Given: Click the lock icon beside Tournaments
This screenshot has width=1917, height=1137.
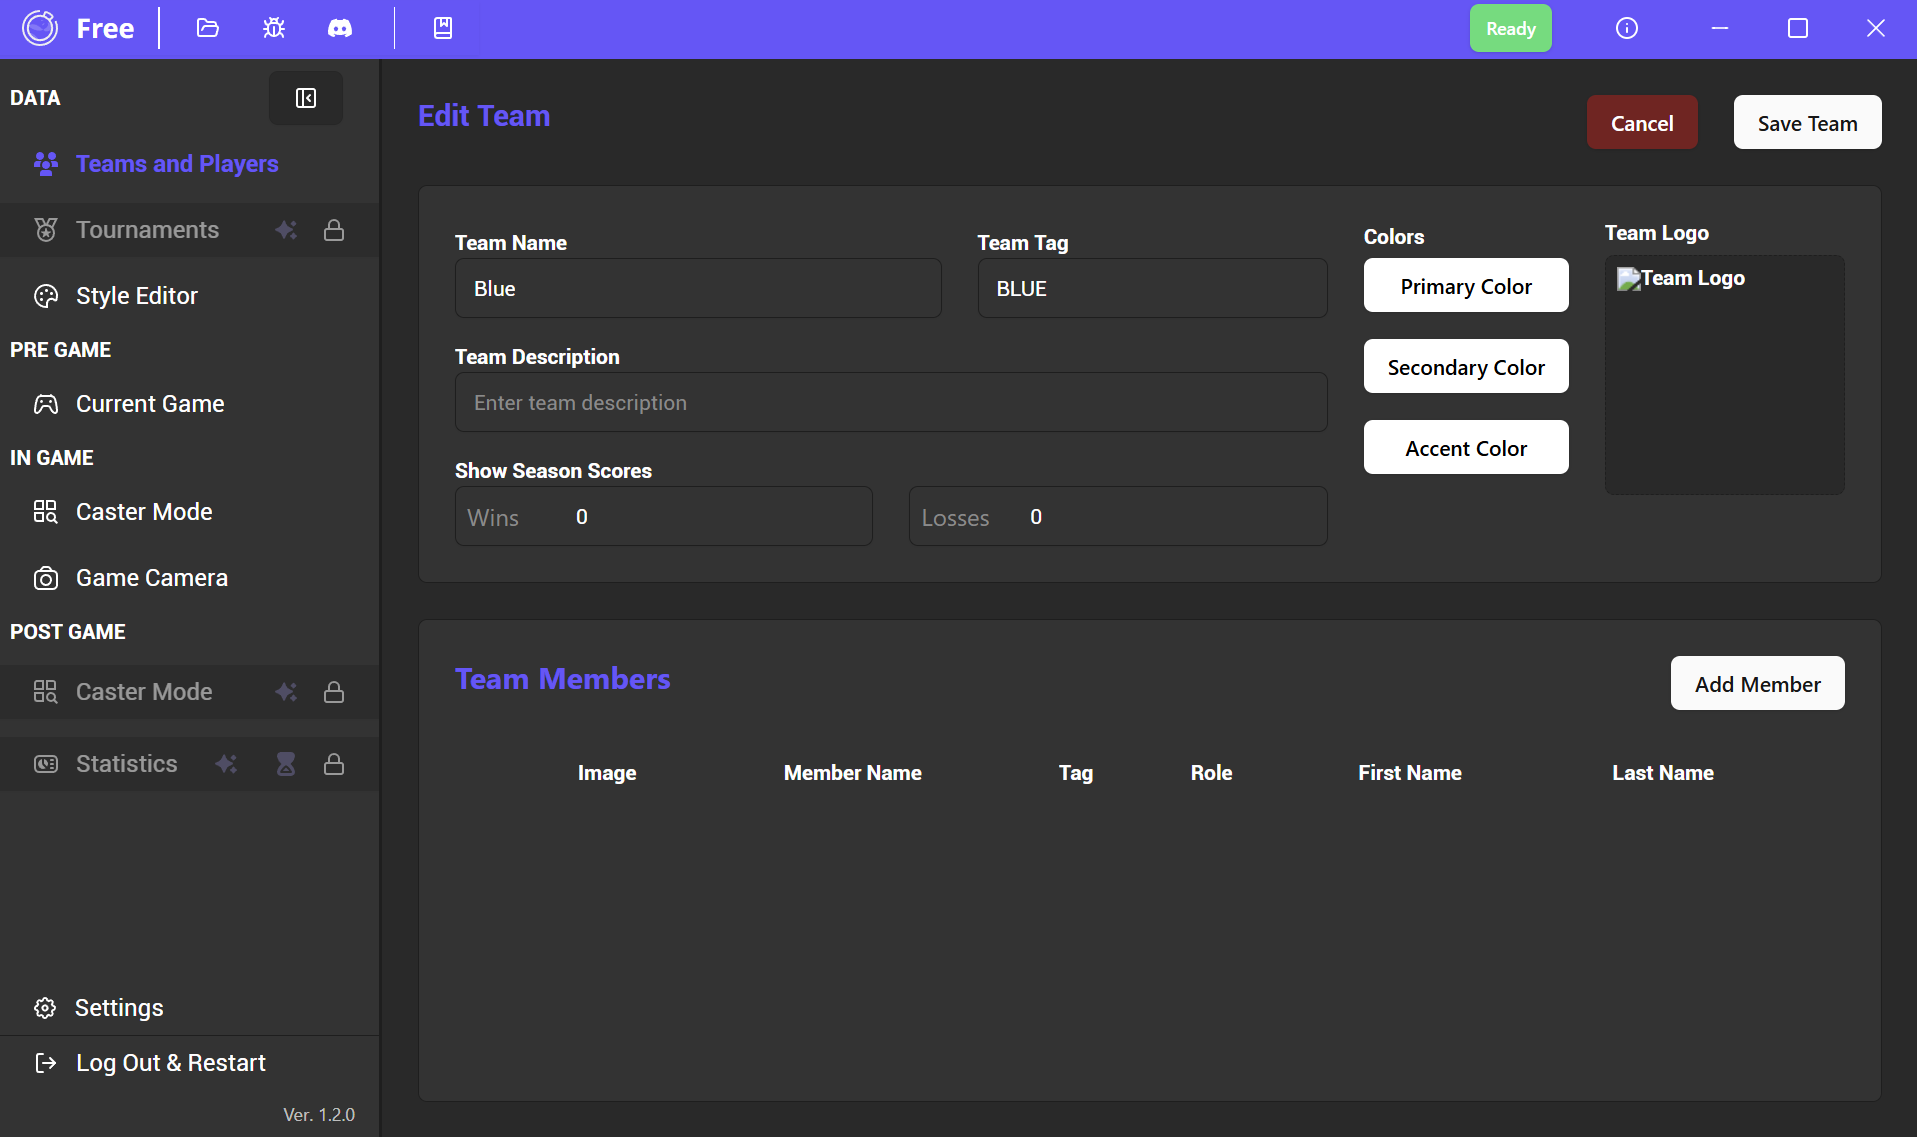Looking at the screenshot, I should click(x=334, y=230).
